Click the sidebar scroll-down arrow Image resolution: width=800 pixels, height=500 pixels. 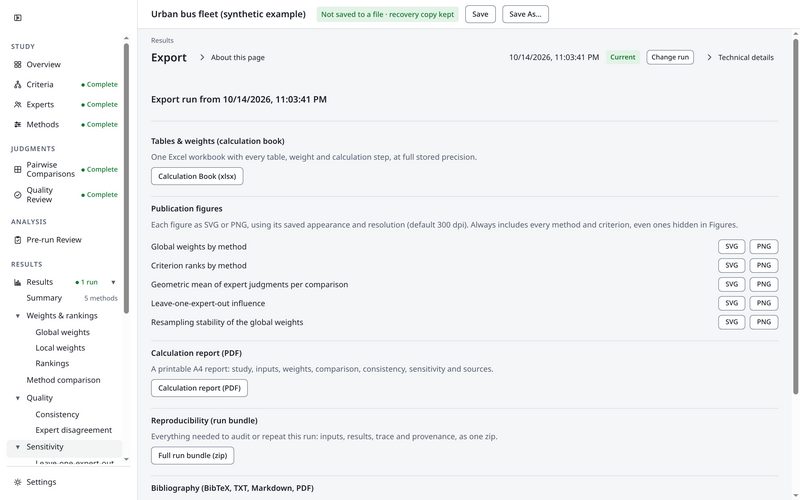[126, 460]
